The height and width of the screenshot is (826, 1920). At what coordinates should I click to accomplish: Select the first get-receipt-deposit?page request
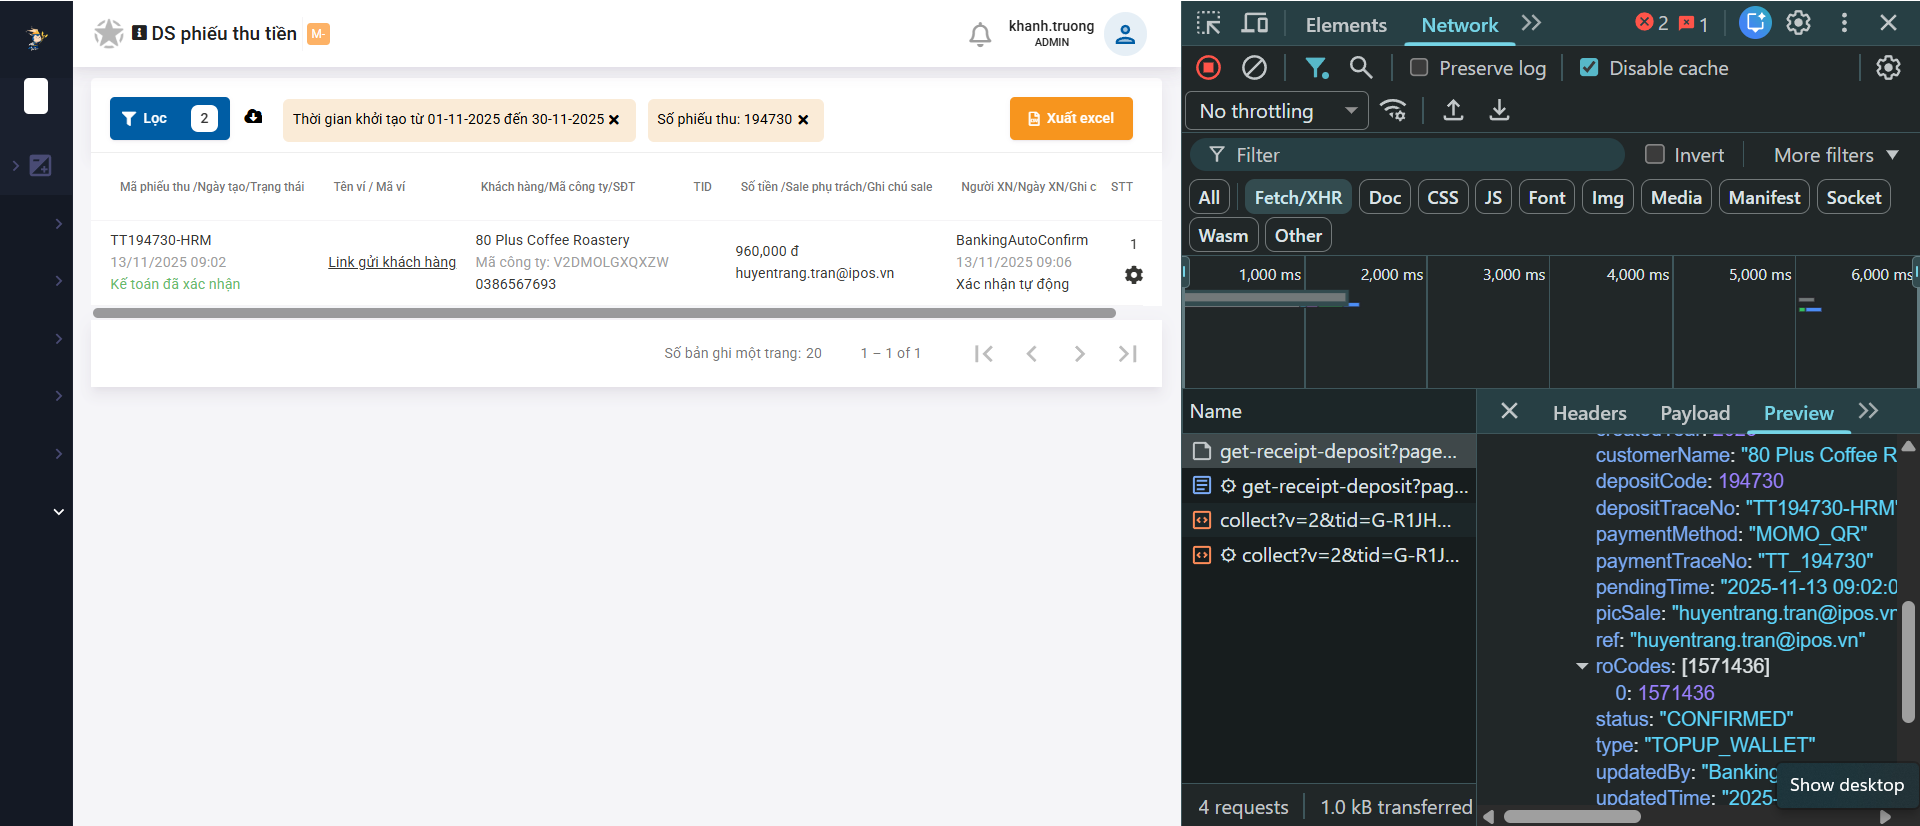(1329, 451)
